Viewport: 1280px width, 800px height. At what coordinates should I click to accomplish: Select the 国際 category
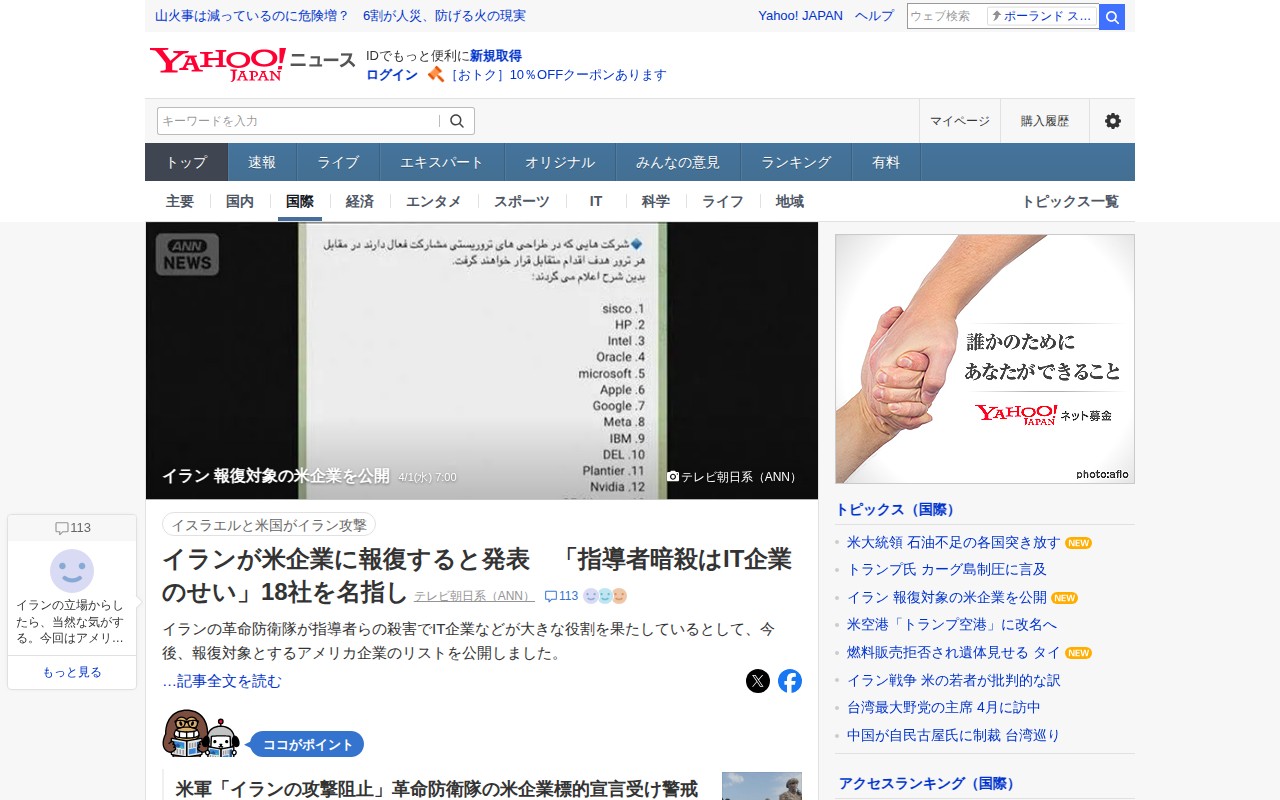300,201
